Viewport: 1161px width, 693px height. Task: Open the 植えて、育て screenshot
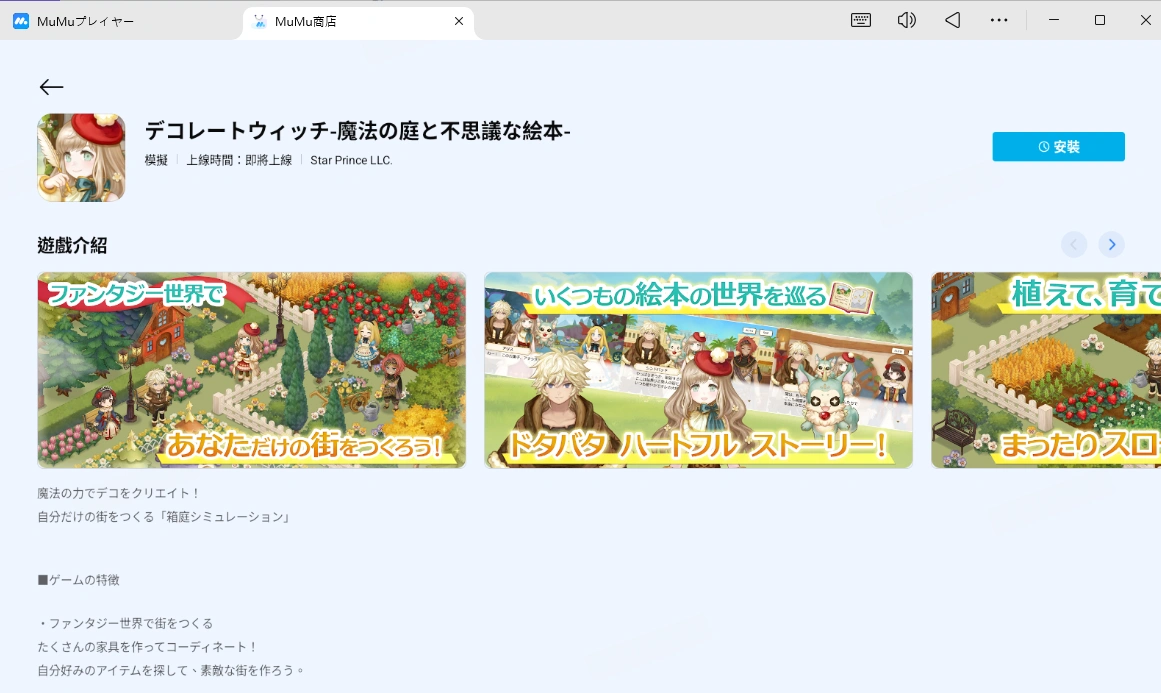point(1045,370)
